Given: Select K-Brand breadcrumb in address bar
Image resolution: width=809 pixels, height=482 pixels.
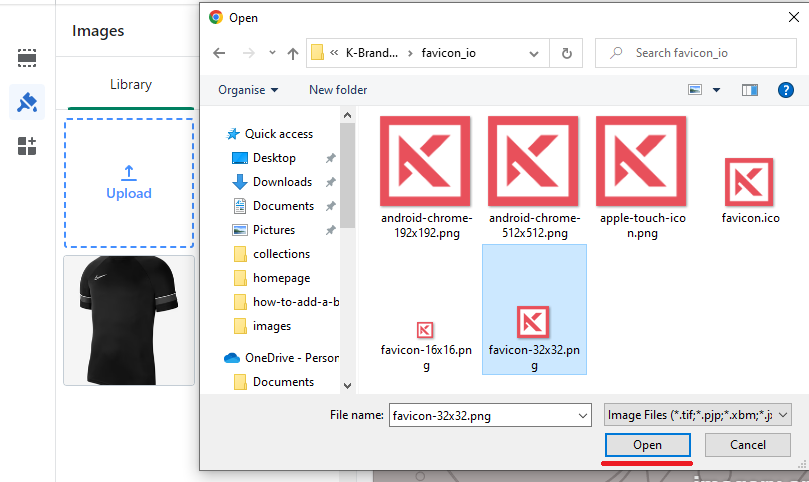Looking at the screenshot, I should tap(371, 53).
